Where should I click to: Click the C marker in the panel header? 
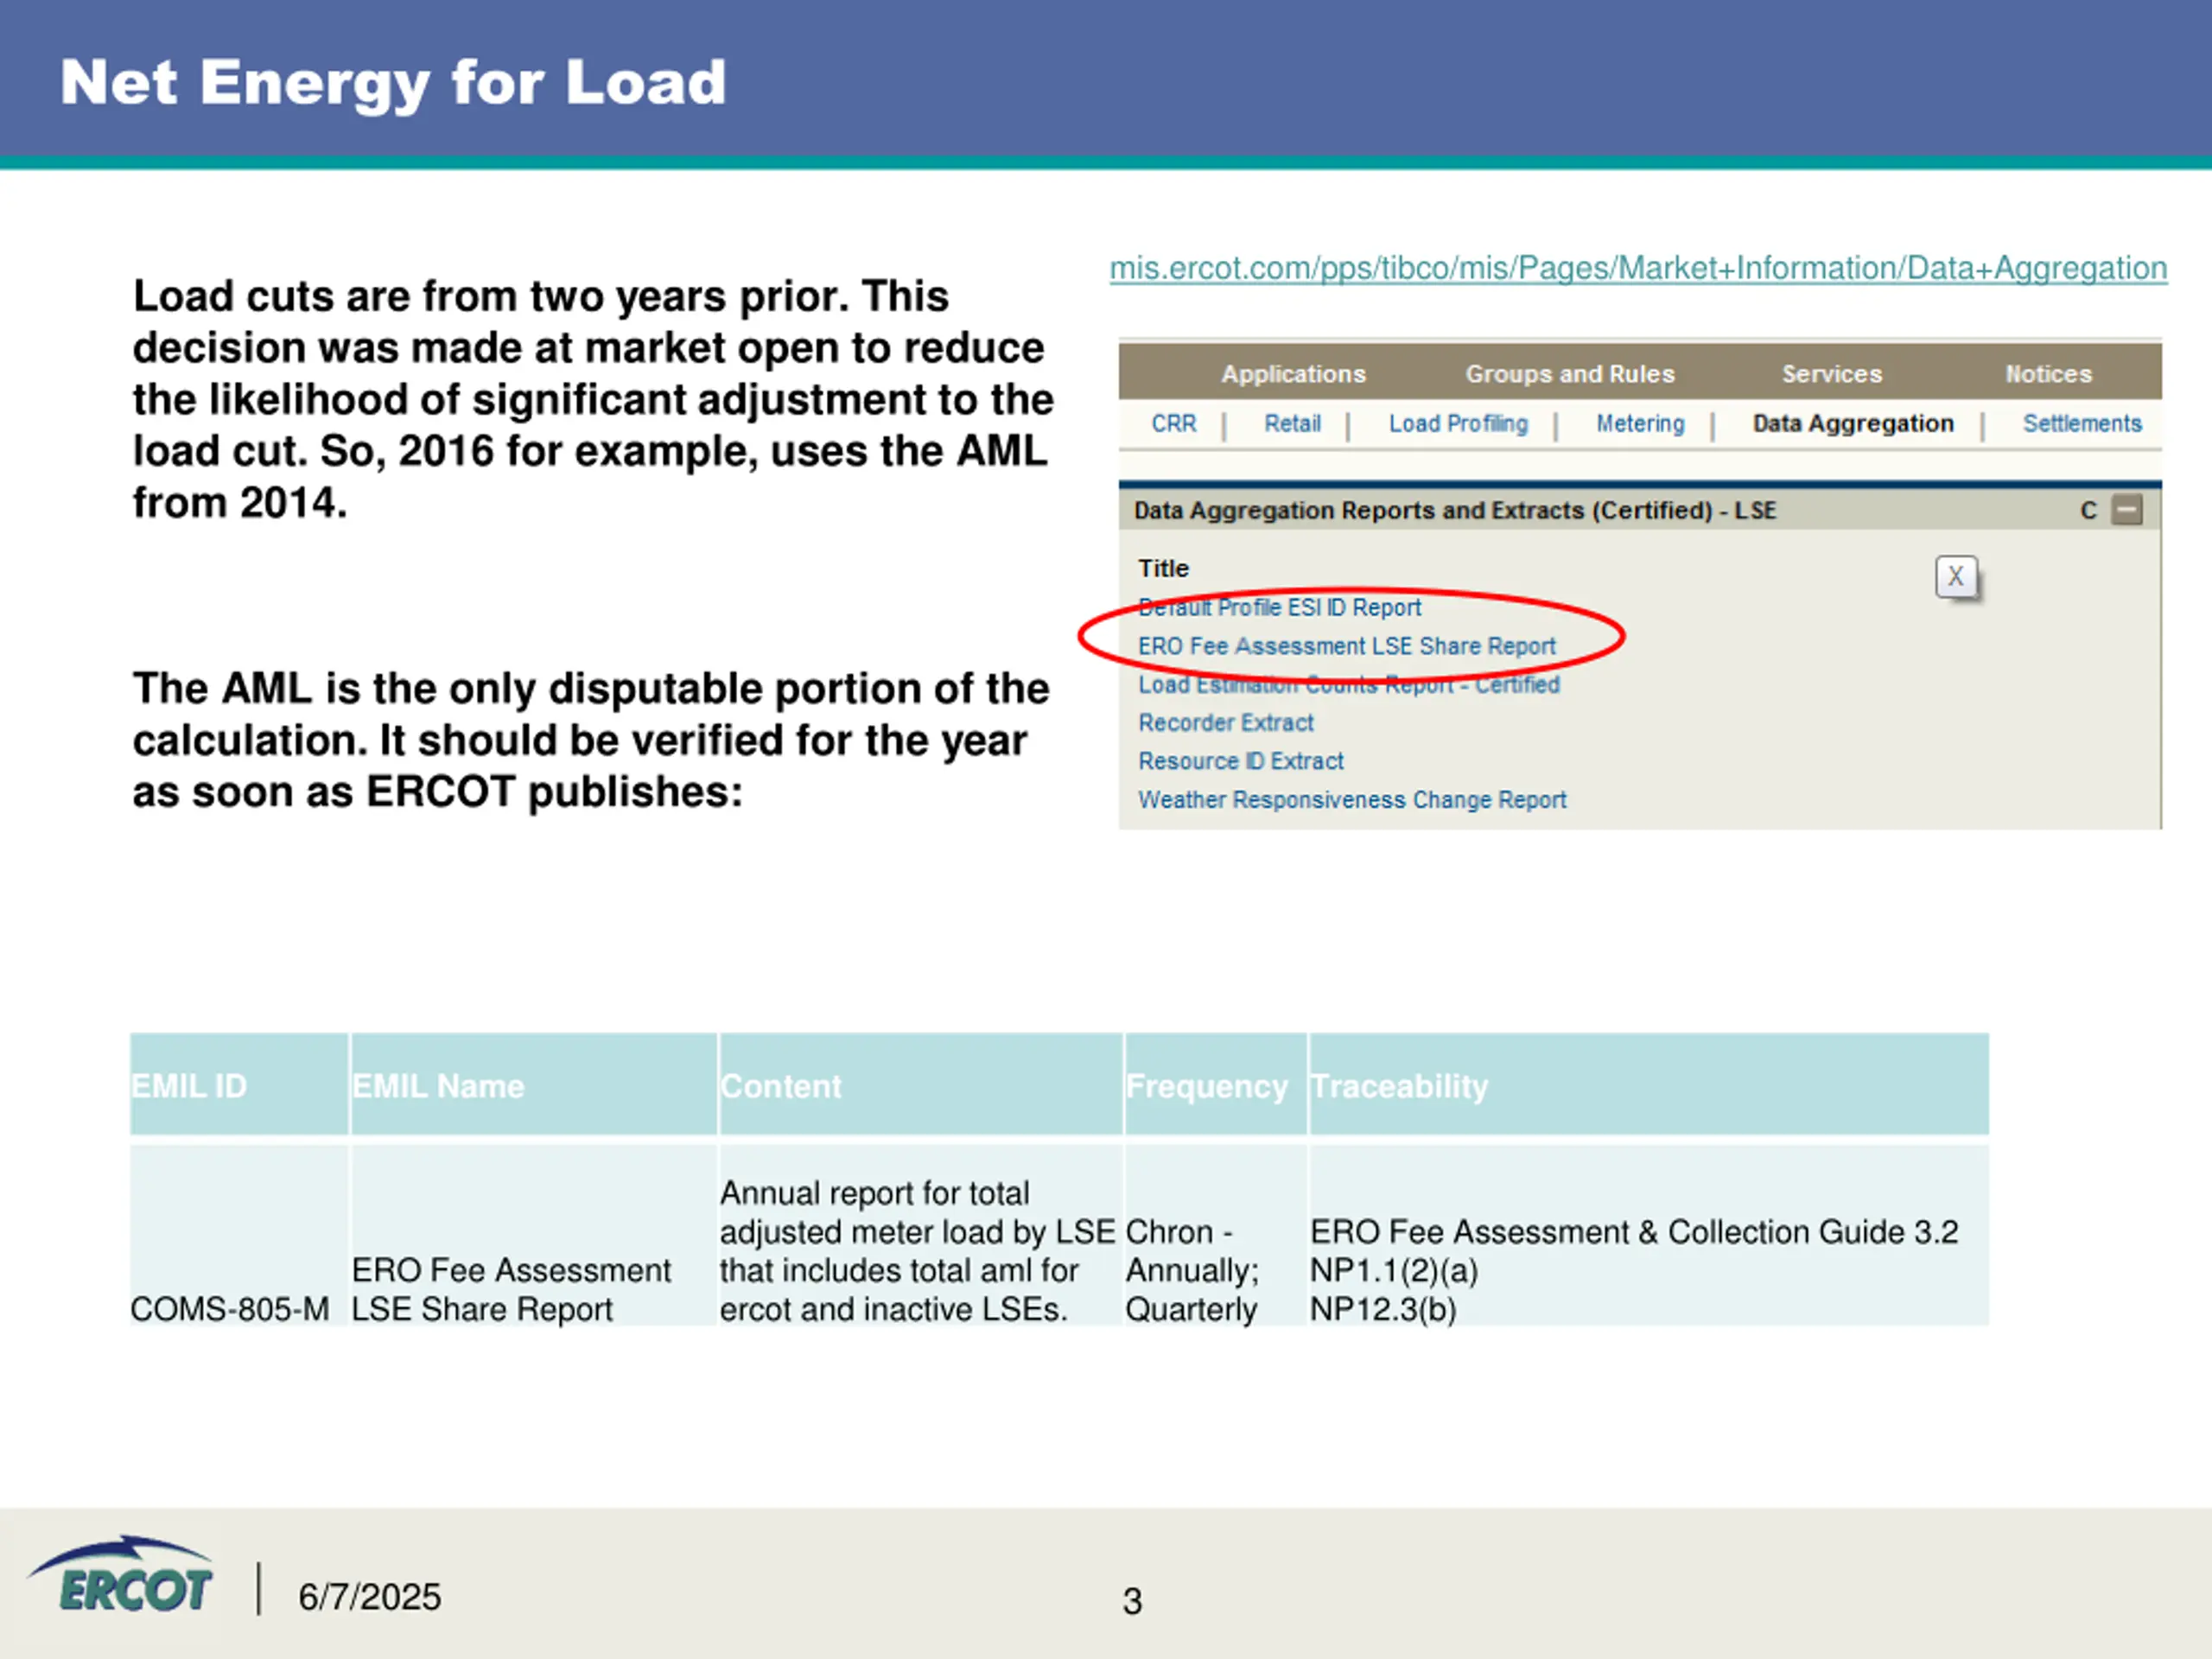(2088, 511)
